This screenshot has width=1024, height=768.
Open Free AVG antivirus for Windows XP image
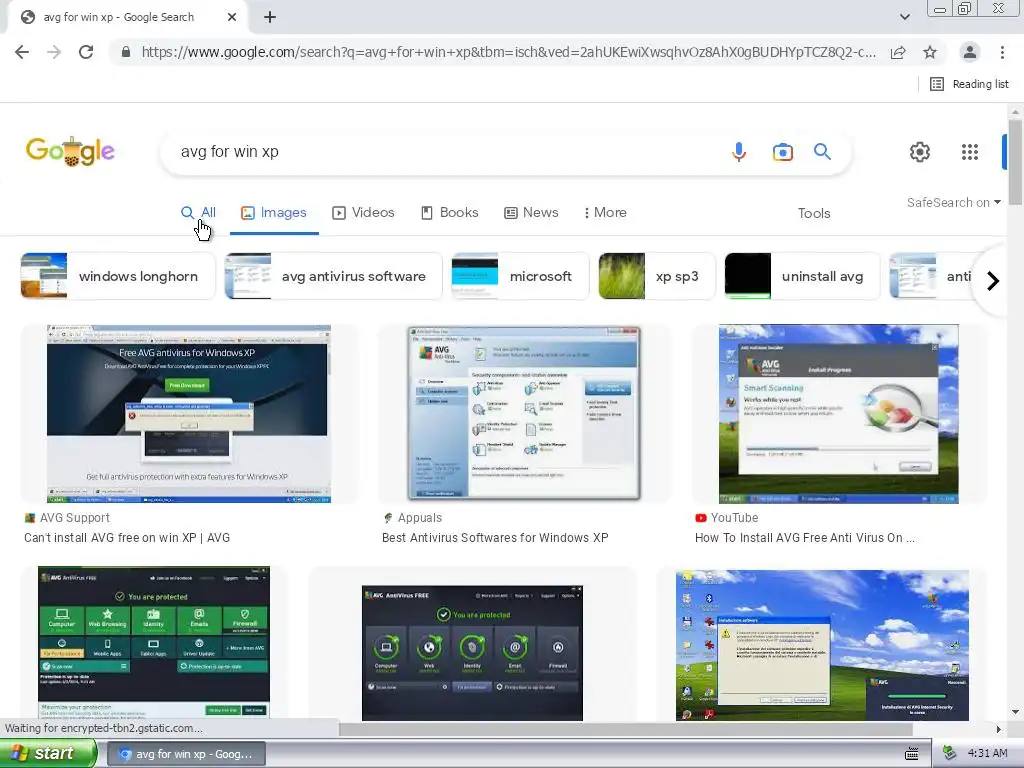pos(189,414)
